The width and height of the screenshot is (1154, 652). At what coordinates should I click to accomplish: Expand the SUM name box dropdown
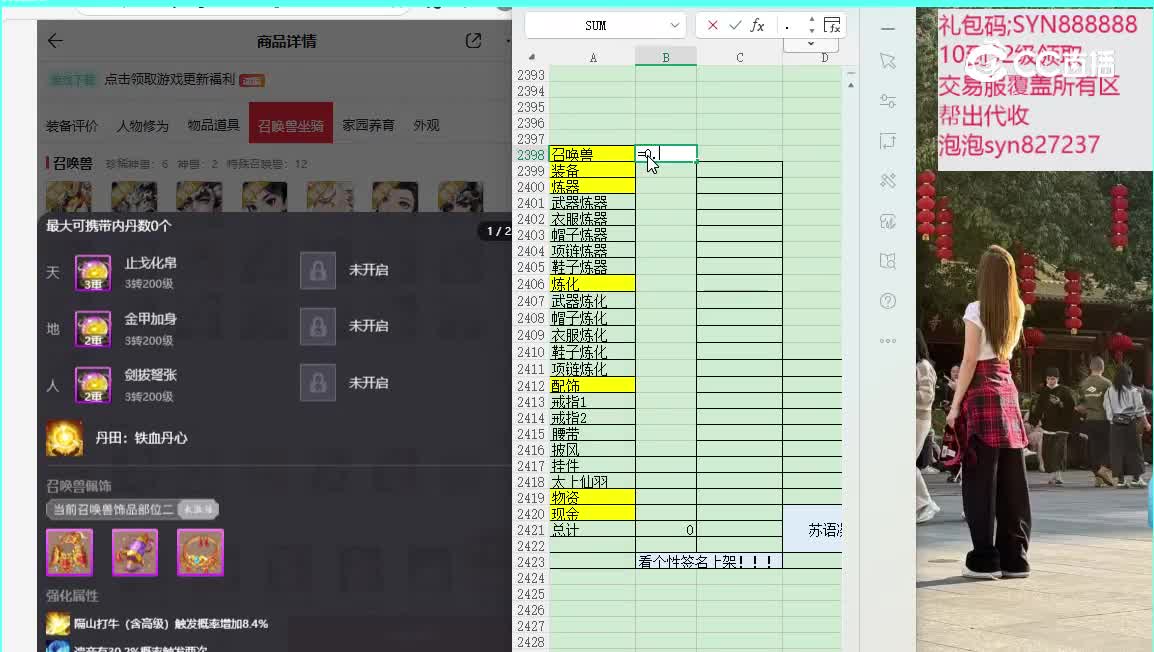674,26
